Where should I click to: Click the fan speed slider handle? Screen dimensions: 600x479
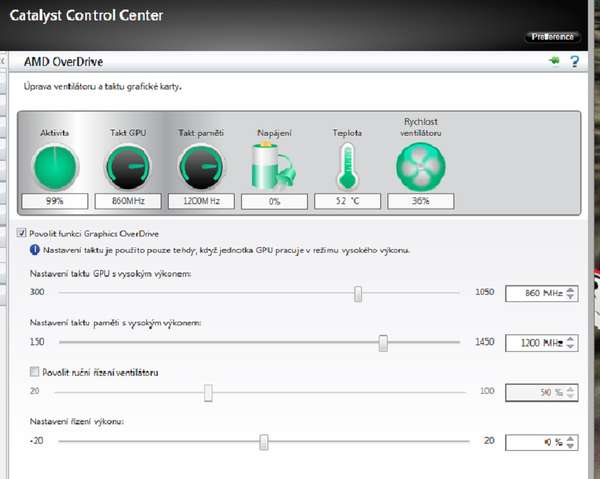208,393
